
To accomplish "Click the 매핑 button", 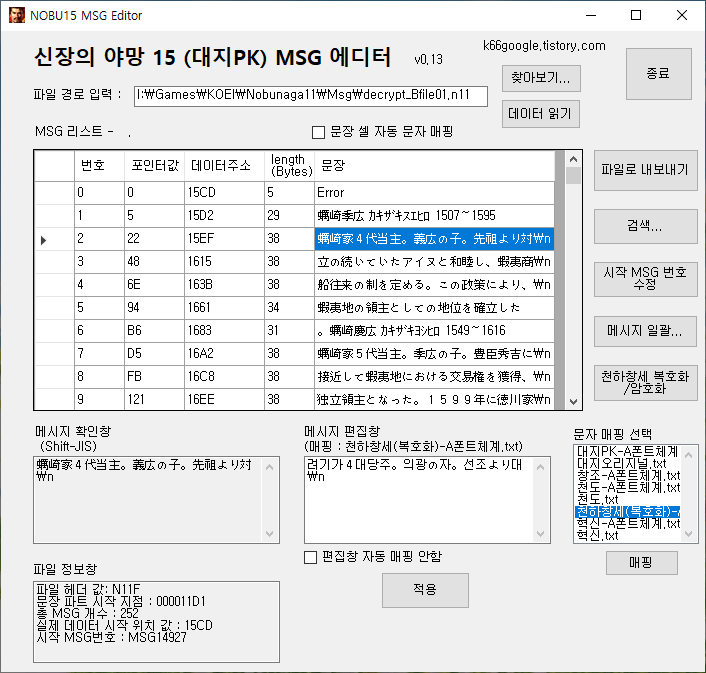I will coord(641,563).
